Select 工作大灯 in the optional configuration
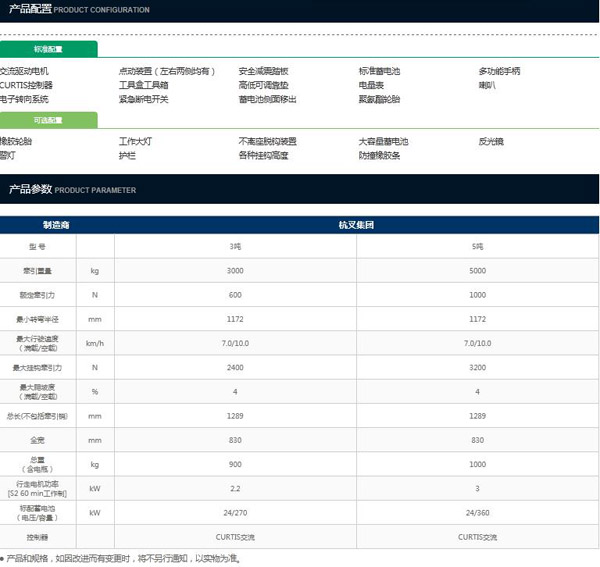 point(135,141)
